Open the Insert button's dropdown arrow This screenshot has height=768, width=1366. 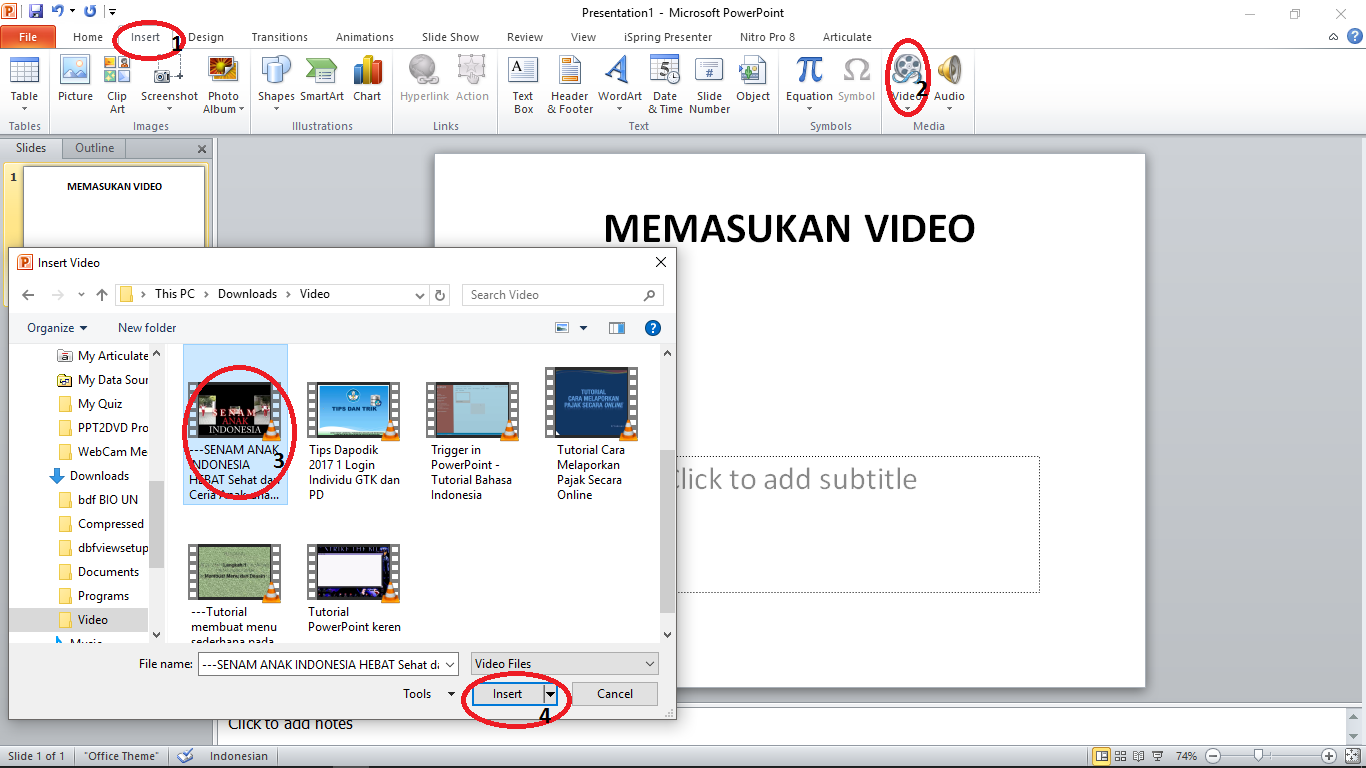tap(548, 693)
